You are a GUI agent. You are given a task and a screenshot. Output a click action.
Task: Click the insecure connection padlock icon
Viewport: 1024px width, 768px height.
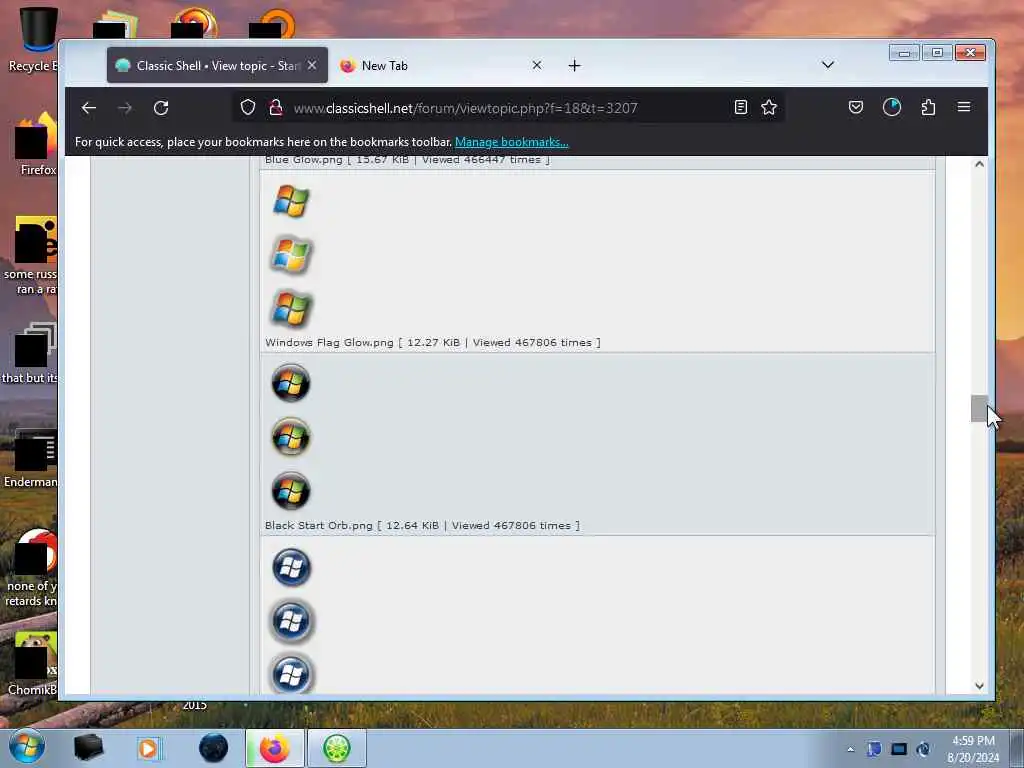tap(276, 107)
